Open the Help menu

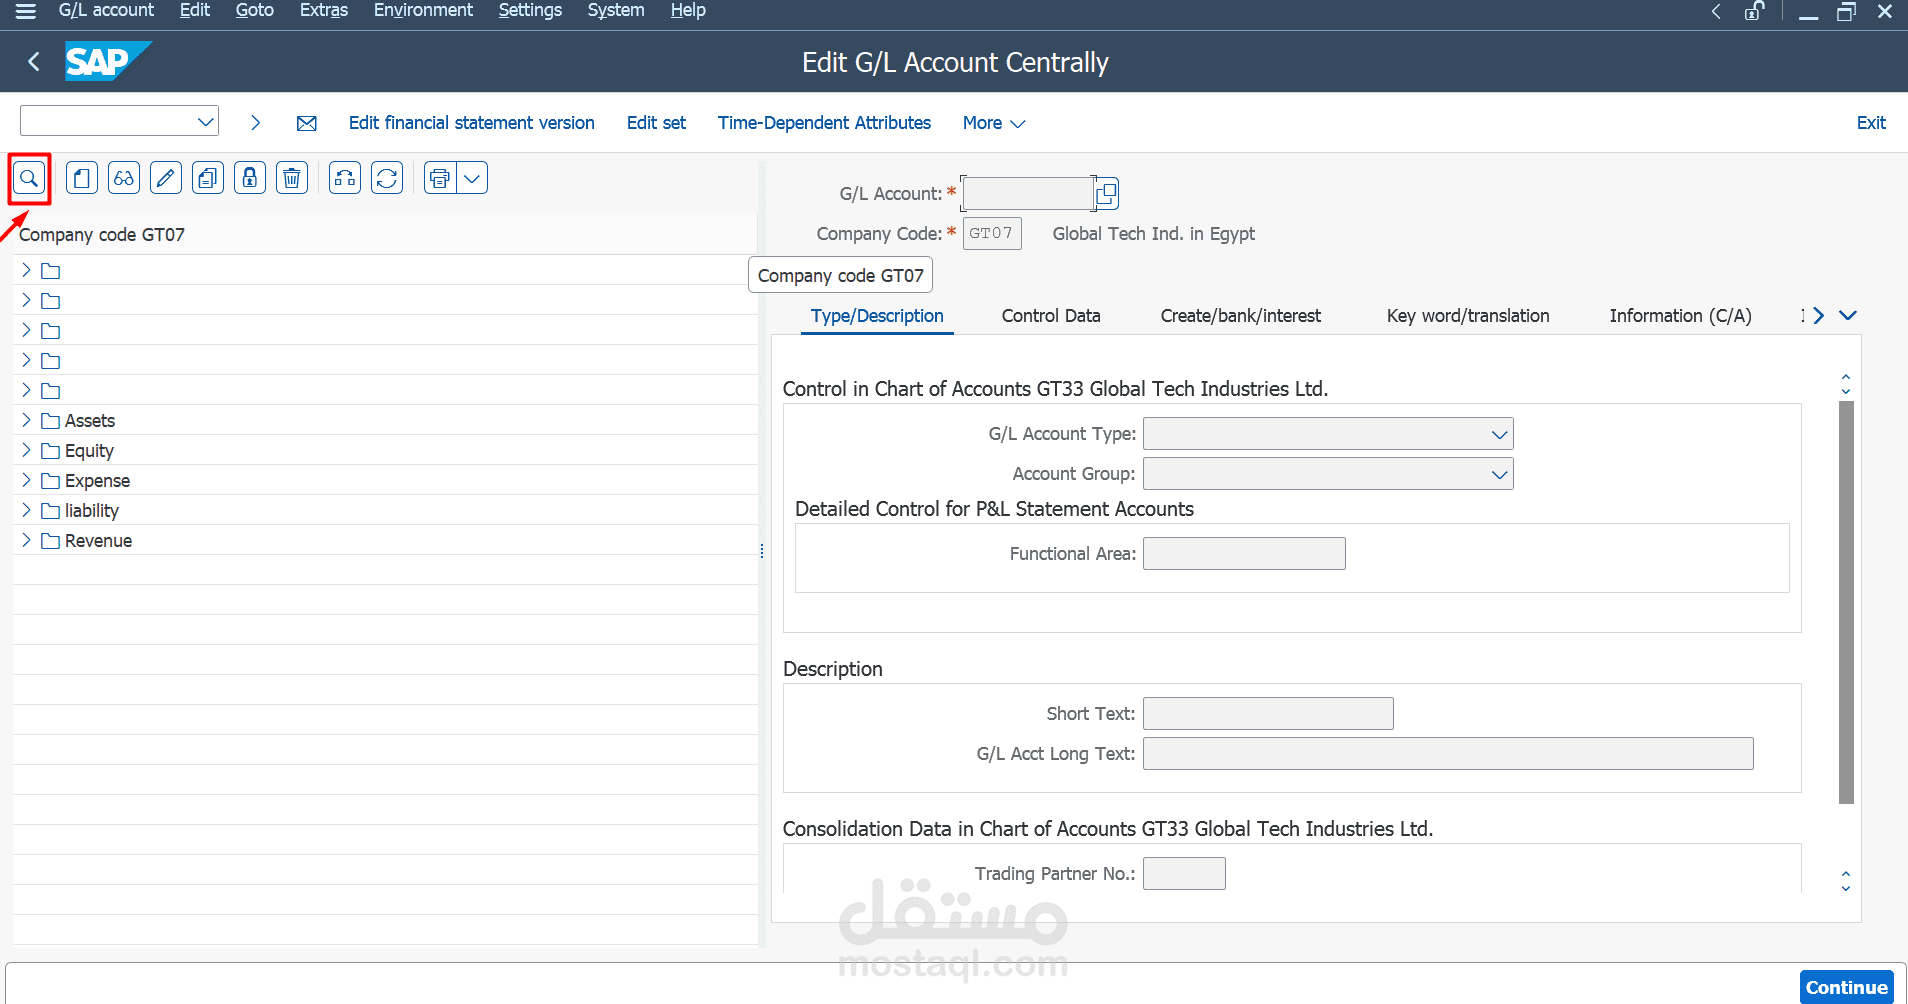pyautogui.click(x=688, y=10)
